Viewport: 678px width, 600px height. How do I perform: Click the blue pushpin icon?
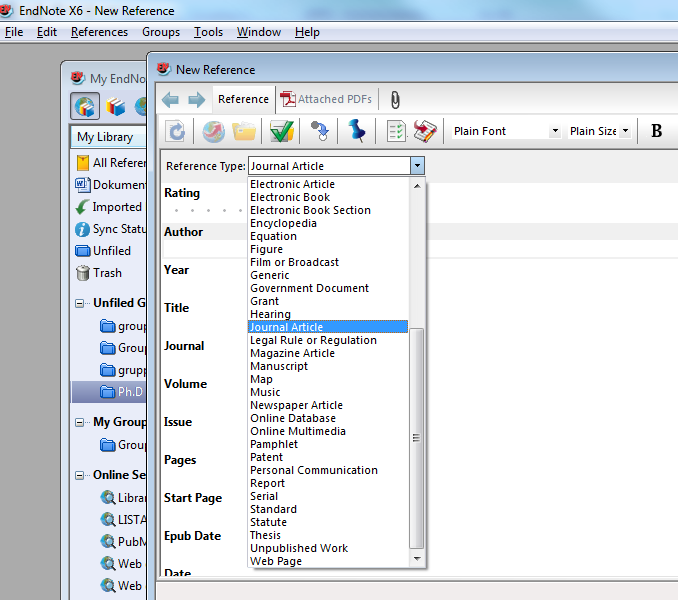pyautogui.click(x=357, y=131)
